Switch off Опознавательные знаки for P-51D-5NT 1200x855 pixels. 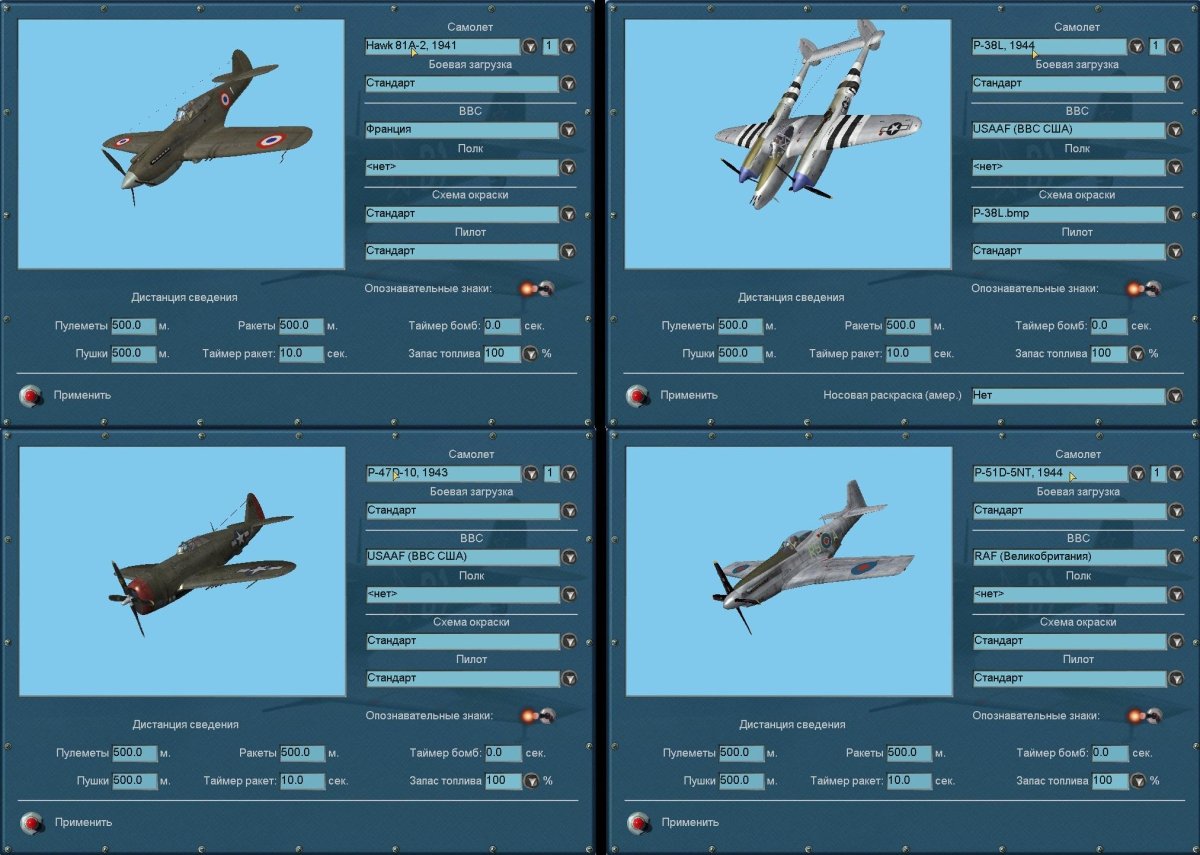1142,716
